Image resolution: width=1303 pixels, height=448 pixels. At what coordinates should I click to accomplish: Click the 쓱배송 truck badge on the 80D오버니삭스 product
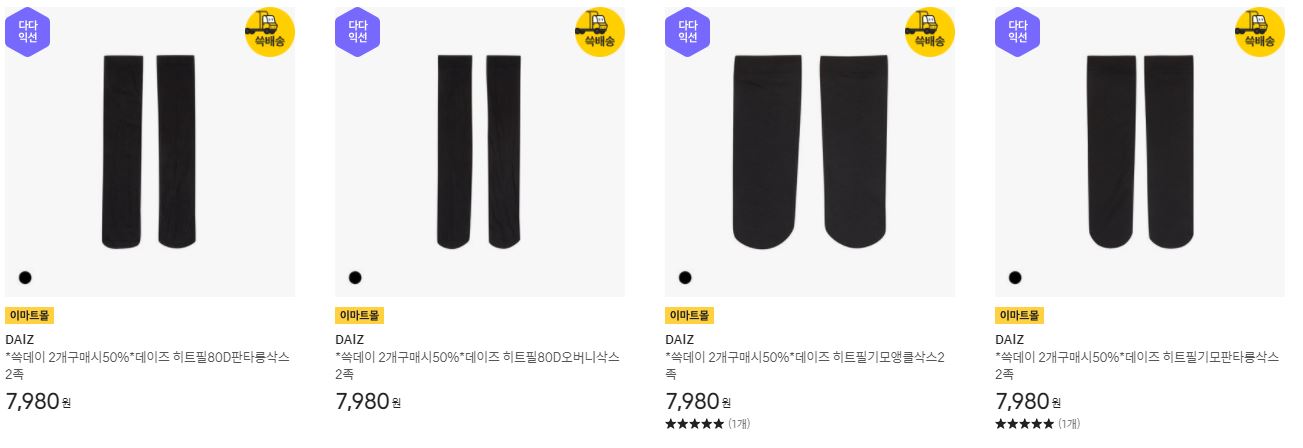coord(600,32)
